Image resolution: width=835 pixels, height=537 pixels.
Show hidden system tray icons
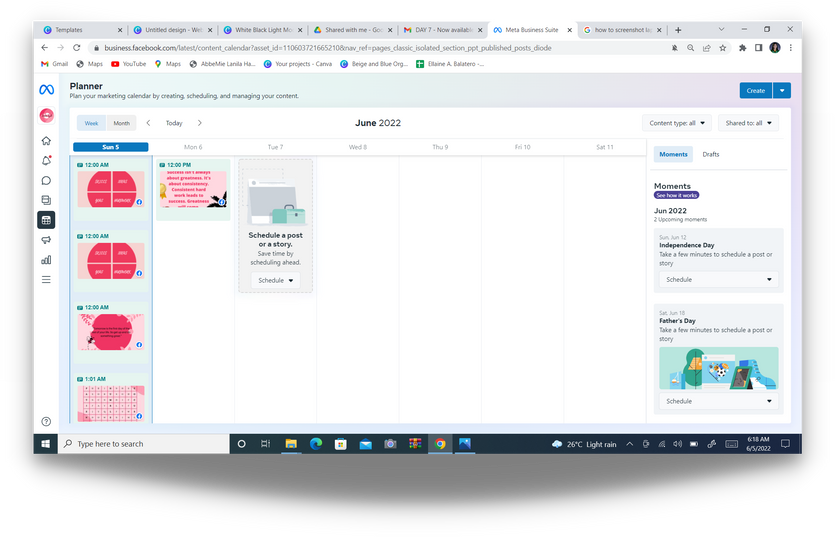click(x=629, y=444)
